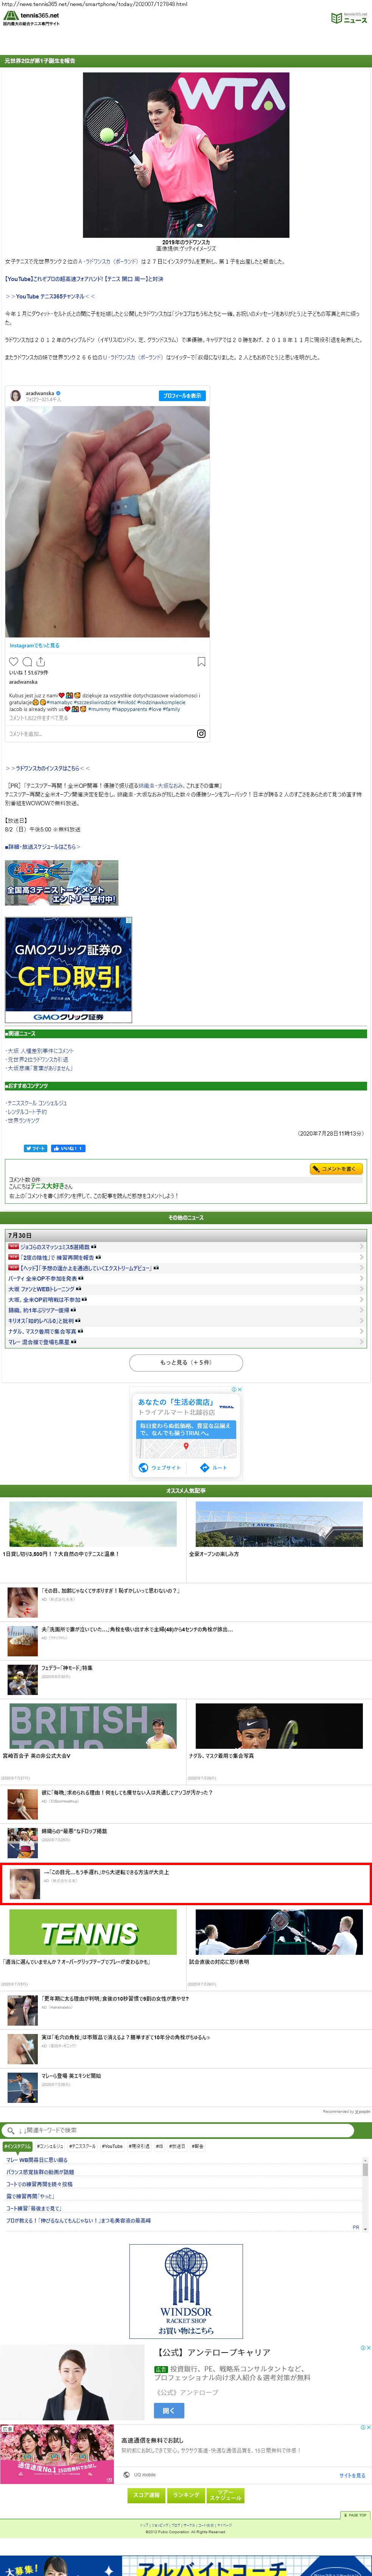Click プロフィールを表示 button on Instagram embed
This screenshot has width=372, height=2576.
click(182, 396)
